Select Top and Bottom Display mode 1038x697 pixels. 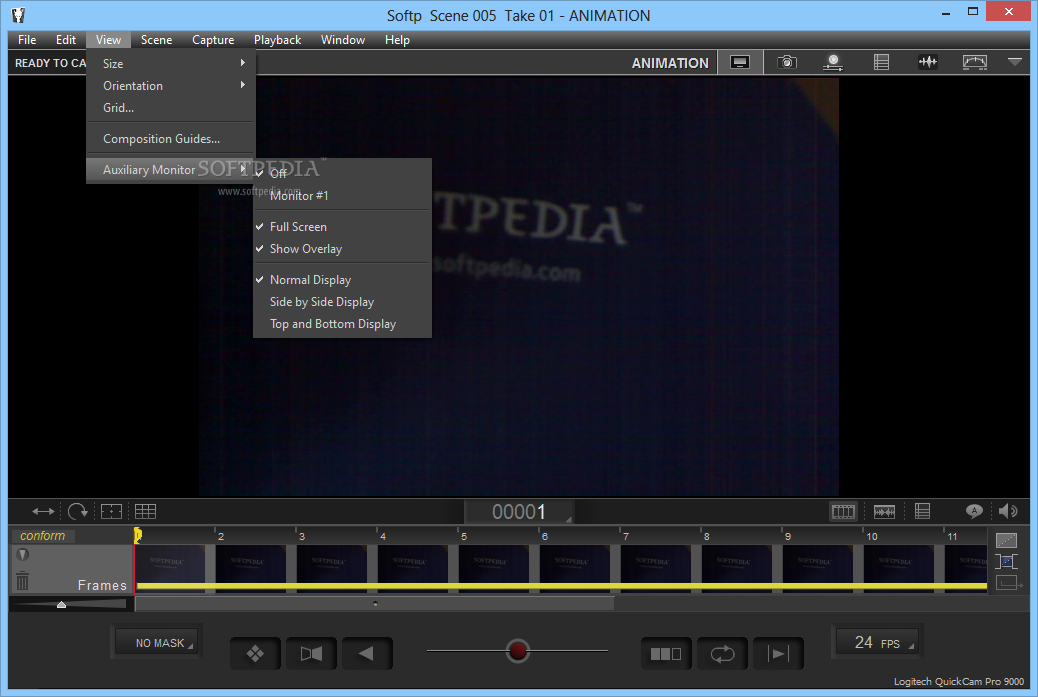pyautogui.click(x=342, y=324)
